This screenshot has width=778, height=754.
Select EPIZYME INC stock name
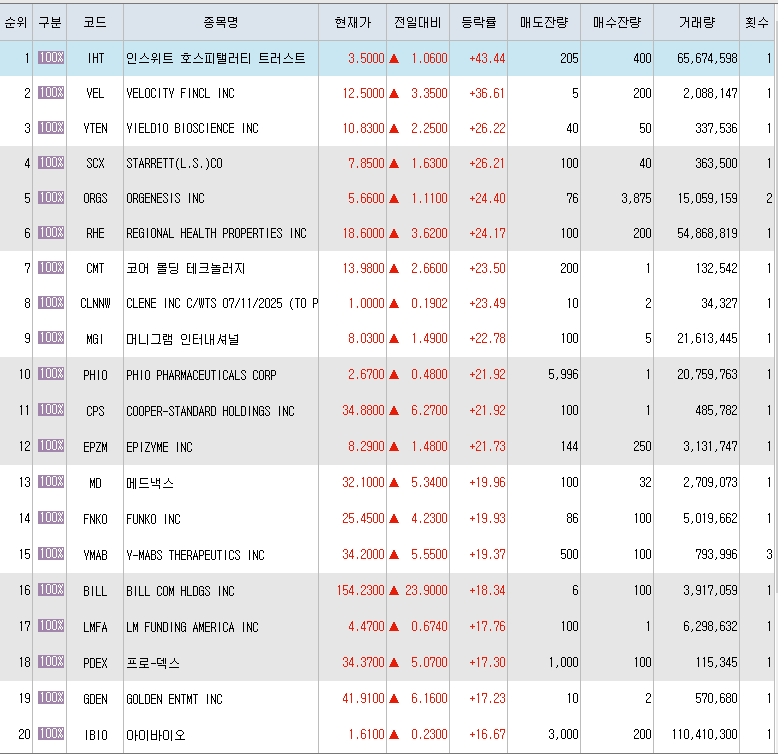click(x=159, y=447)
